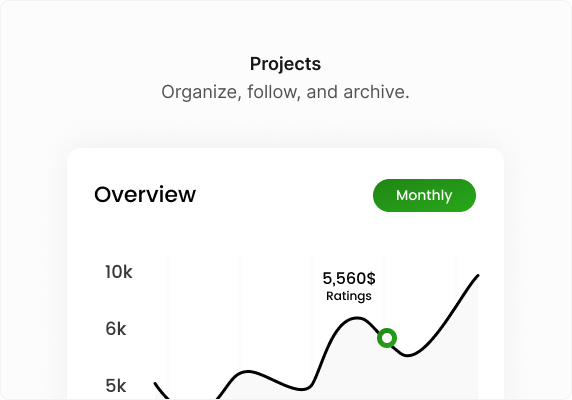Click the 'Organize, follow, and archive.' subtitle
Viewport: 572px width, 400px height.
point(286,92)
